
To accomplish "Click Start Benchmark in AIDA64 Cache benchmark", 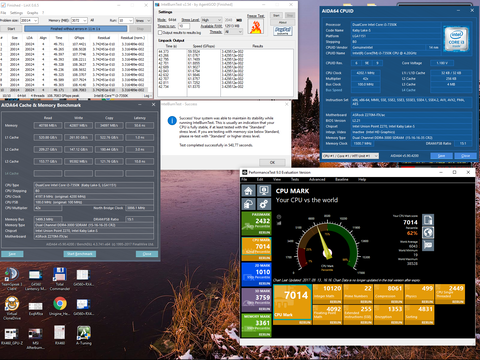I will pos(80,254).
